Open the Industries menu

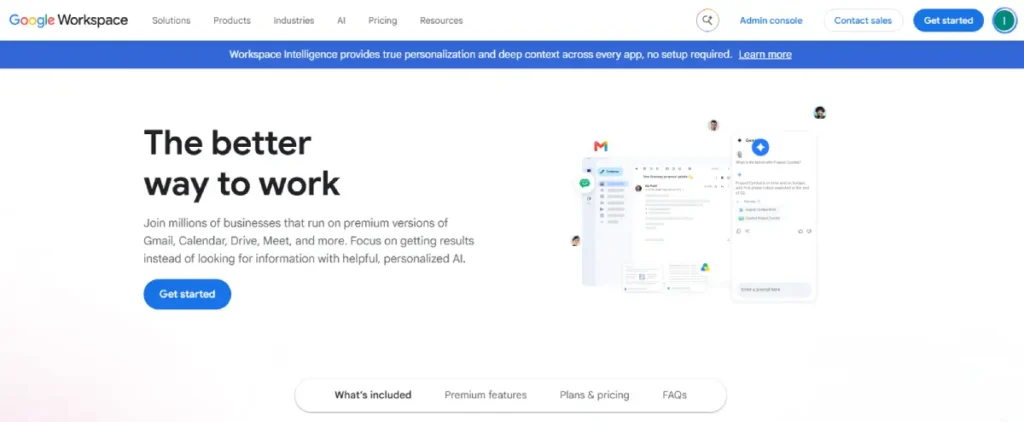click(294, 20)
